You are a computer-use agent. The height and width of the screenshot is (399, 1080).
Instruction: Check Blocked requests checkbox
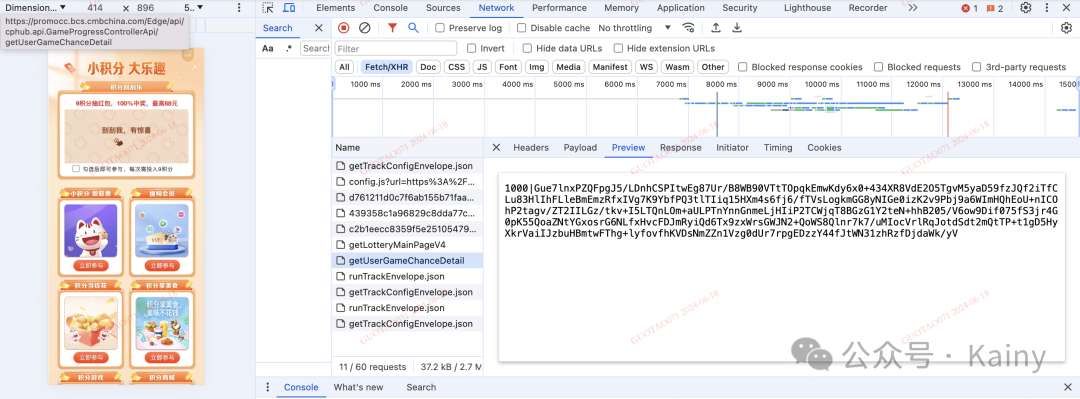pyautogui.click(x=878, y=67)
